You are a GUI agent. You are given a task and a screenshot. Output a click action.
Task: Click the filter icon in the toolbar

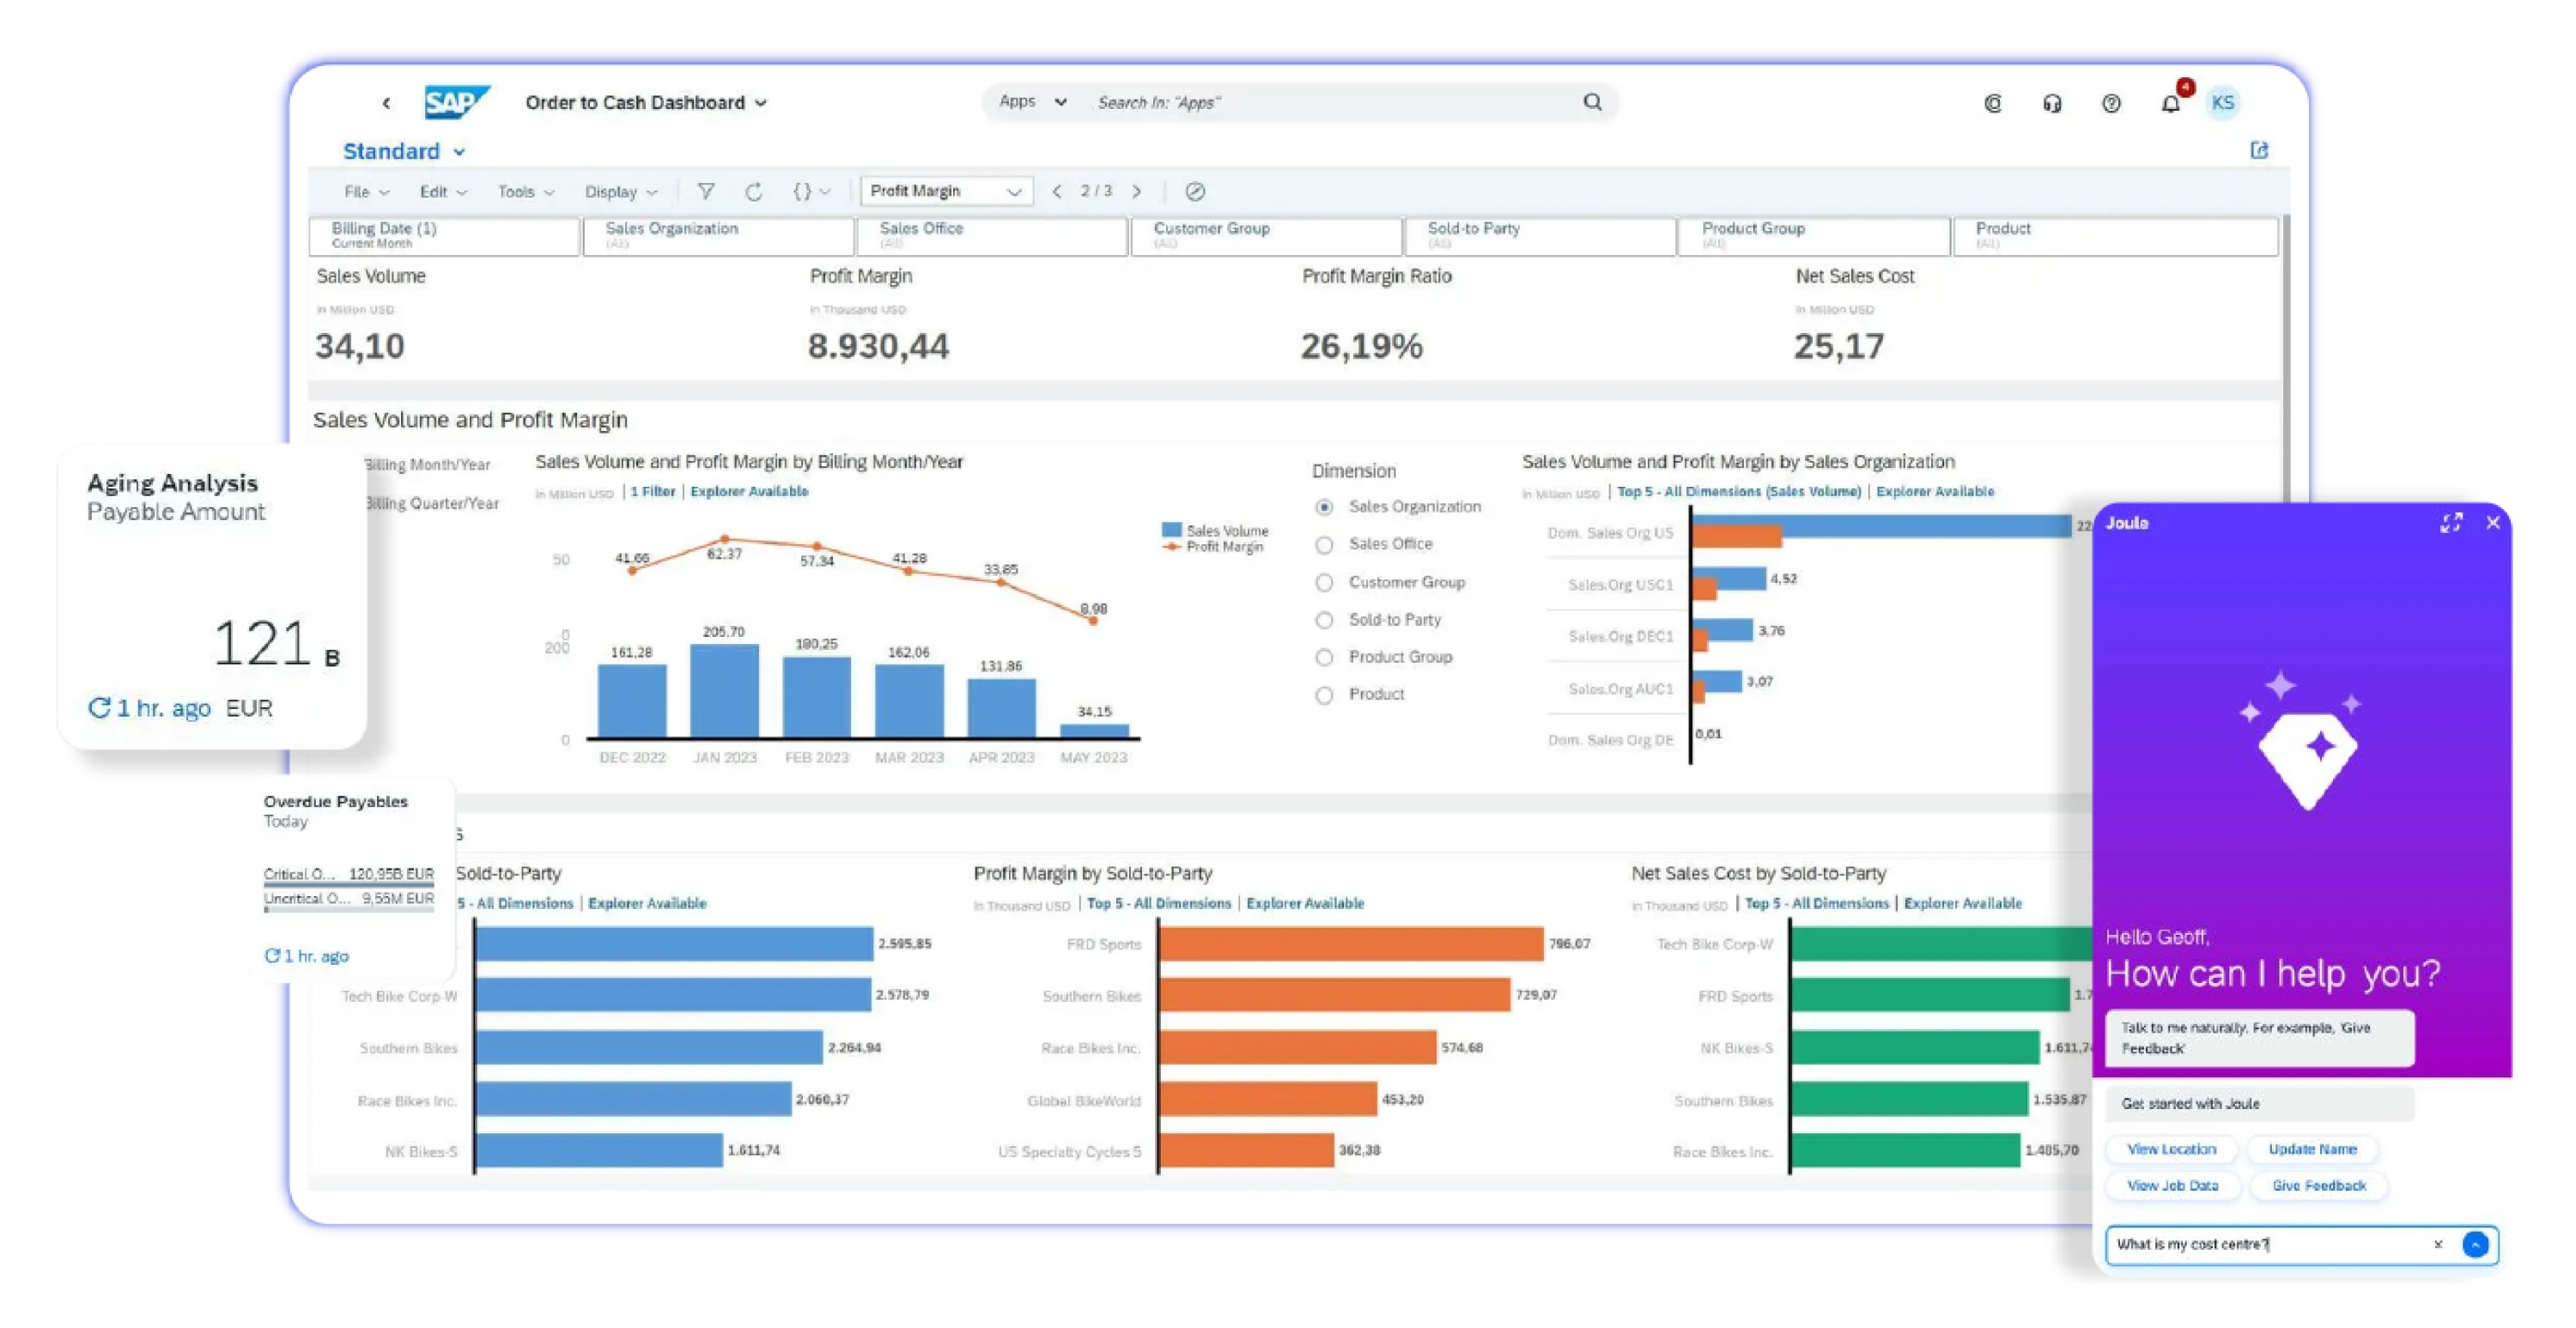point(707,191)
